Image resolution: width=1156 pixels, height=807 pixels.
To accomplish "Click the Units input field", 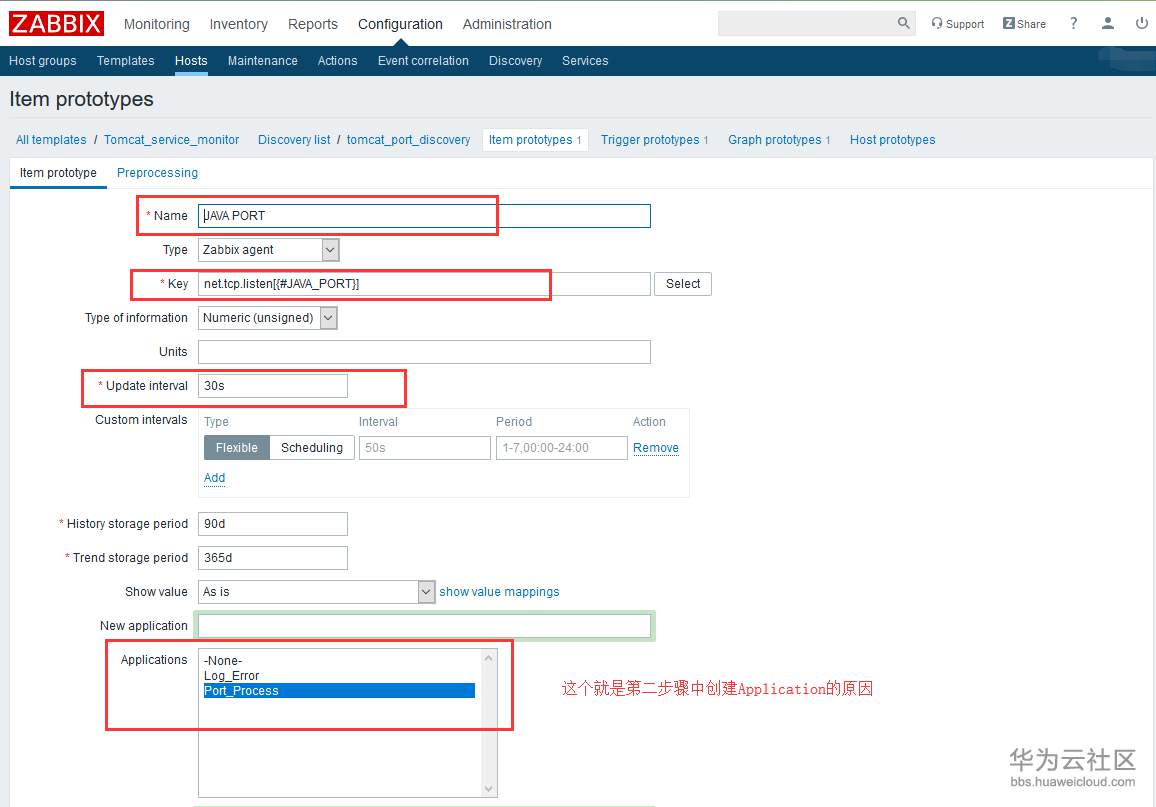I will click(x=424, y=352).
